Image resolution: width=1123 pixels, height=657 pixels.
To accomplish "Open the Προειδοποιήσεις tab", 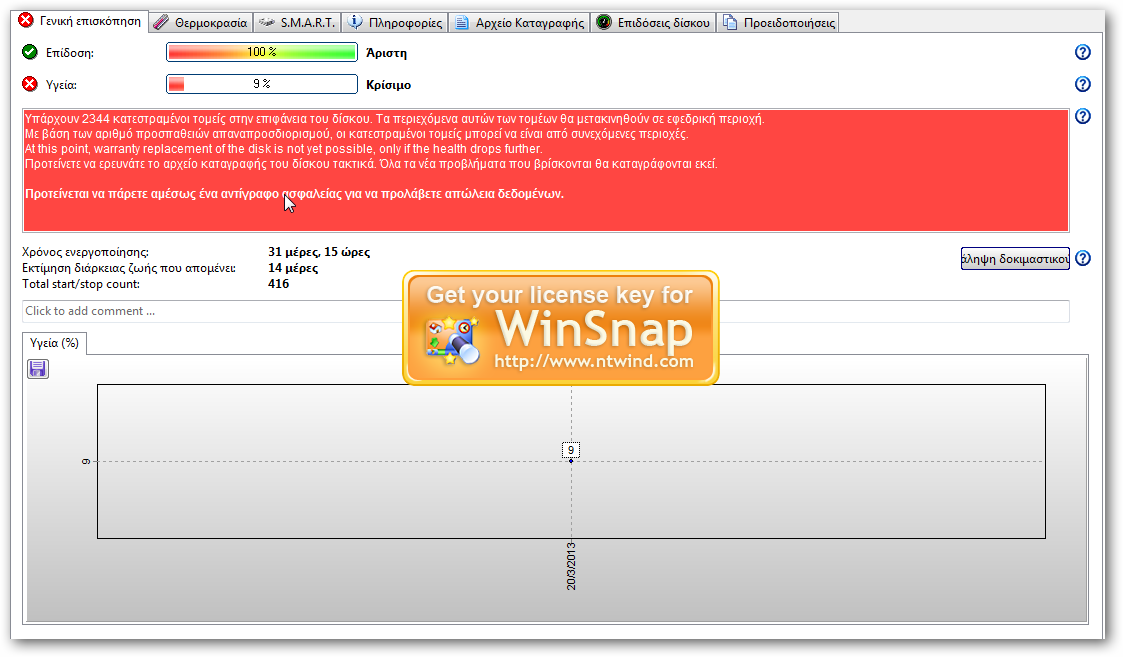I will (x=779, y=23).
